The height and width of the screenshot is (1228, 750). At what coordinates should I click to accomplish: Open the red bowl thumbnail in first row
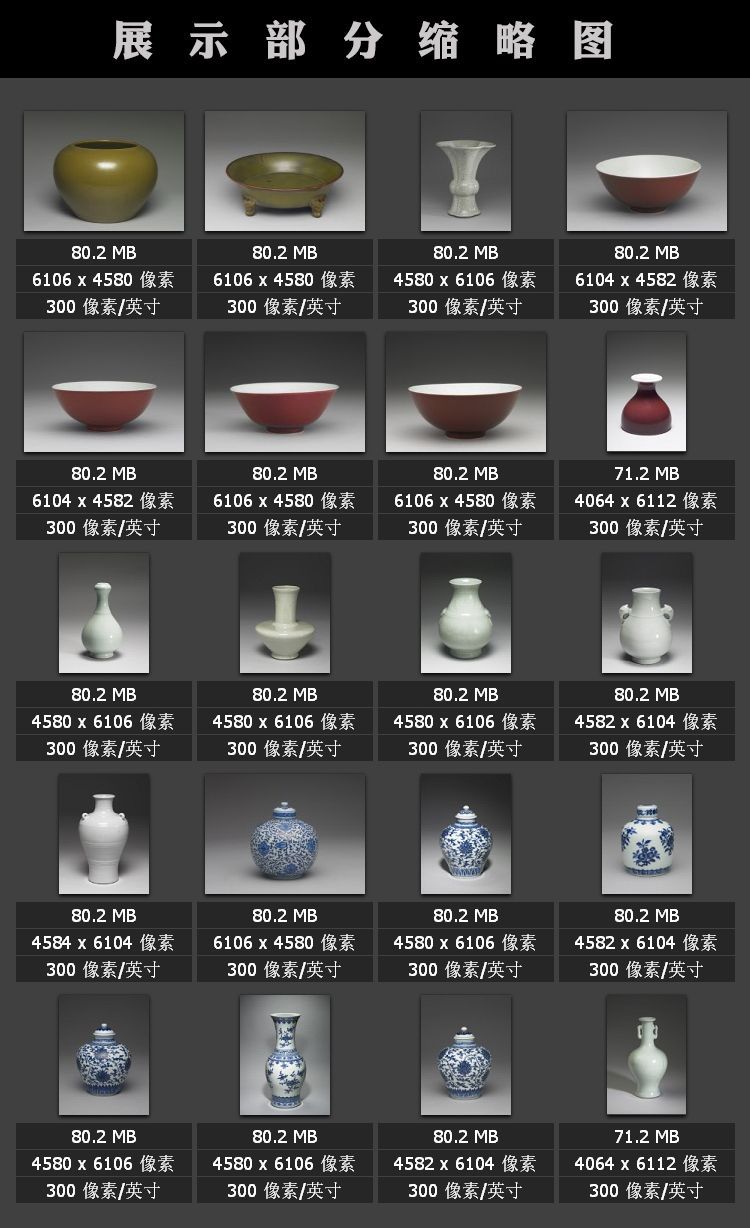point(646,171)
